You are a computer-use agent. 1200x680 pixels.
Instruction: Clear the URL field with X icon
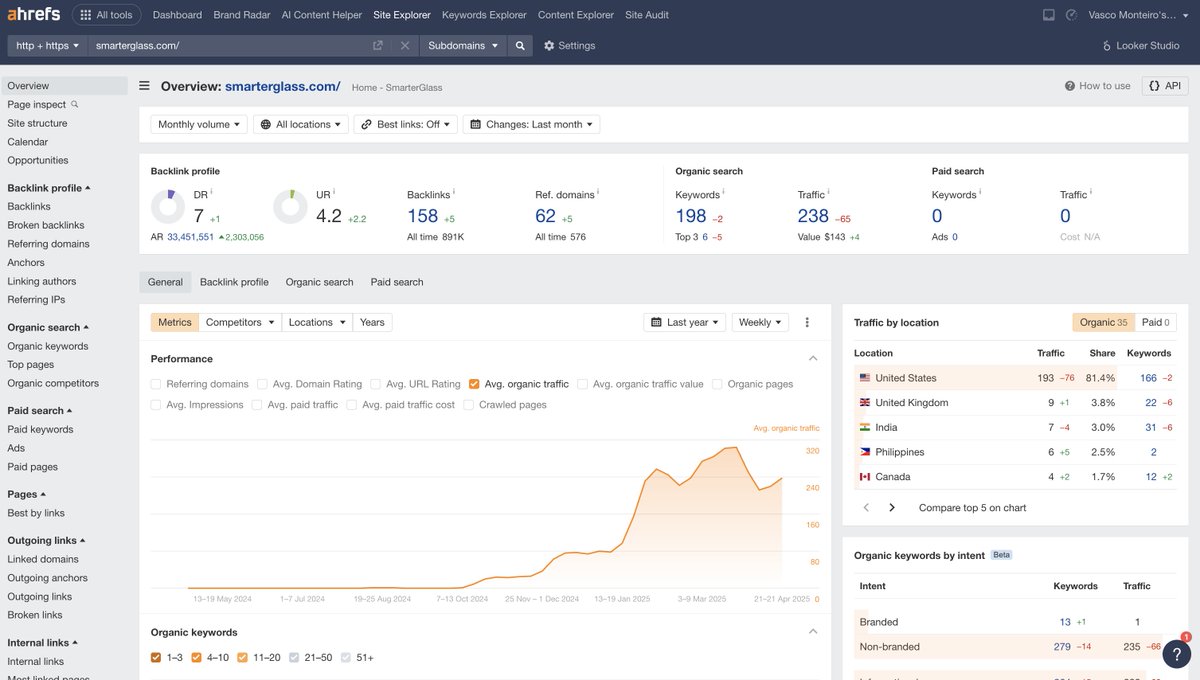coord(405,46)
